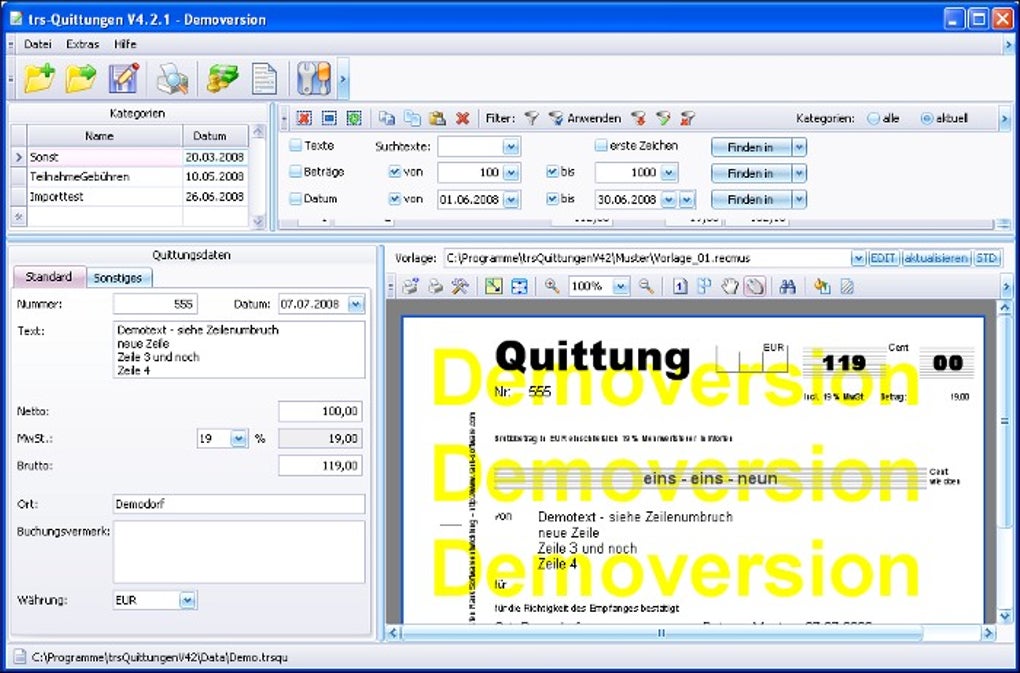The width and height of the screenshot is (1020, 673).
Task: Open the dropdown of the 100 amount field
Action: click(511, 173)
